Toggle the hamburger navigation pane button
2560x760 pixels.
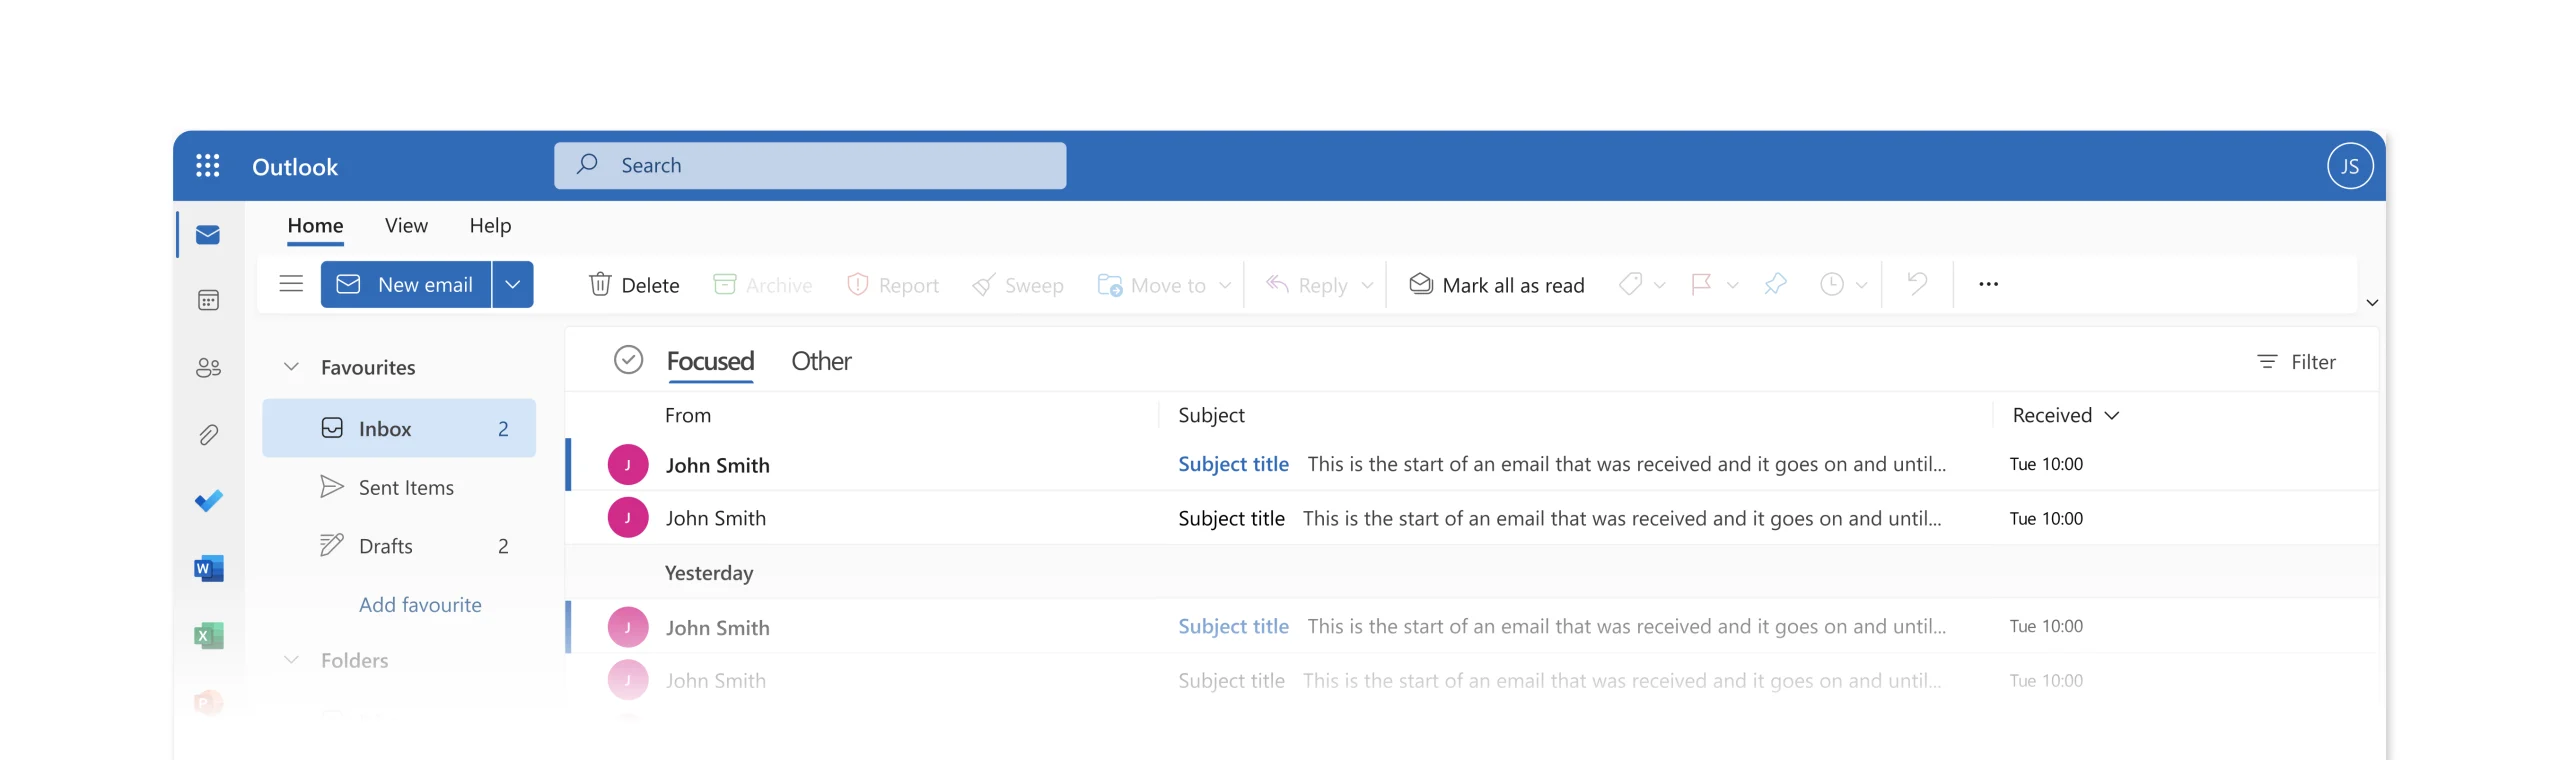291,285
